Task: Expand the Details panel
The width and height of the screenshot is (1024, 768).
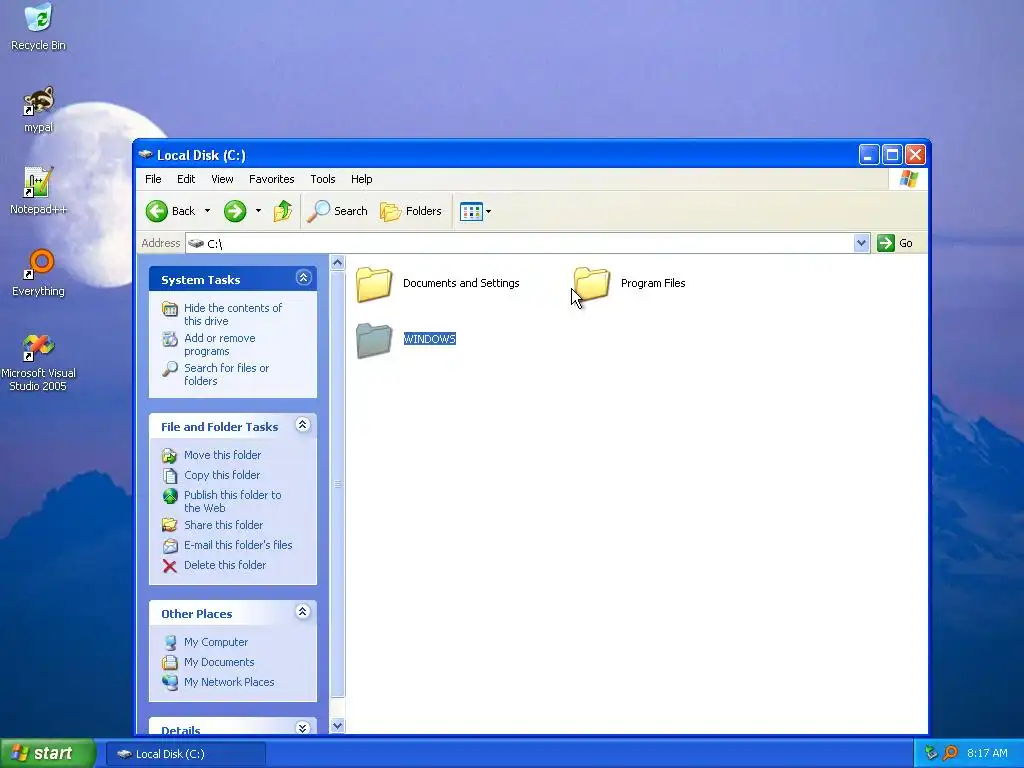Action: 302,728
